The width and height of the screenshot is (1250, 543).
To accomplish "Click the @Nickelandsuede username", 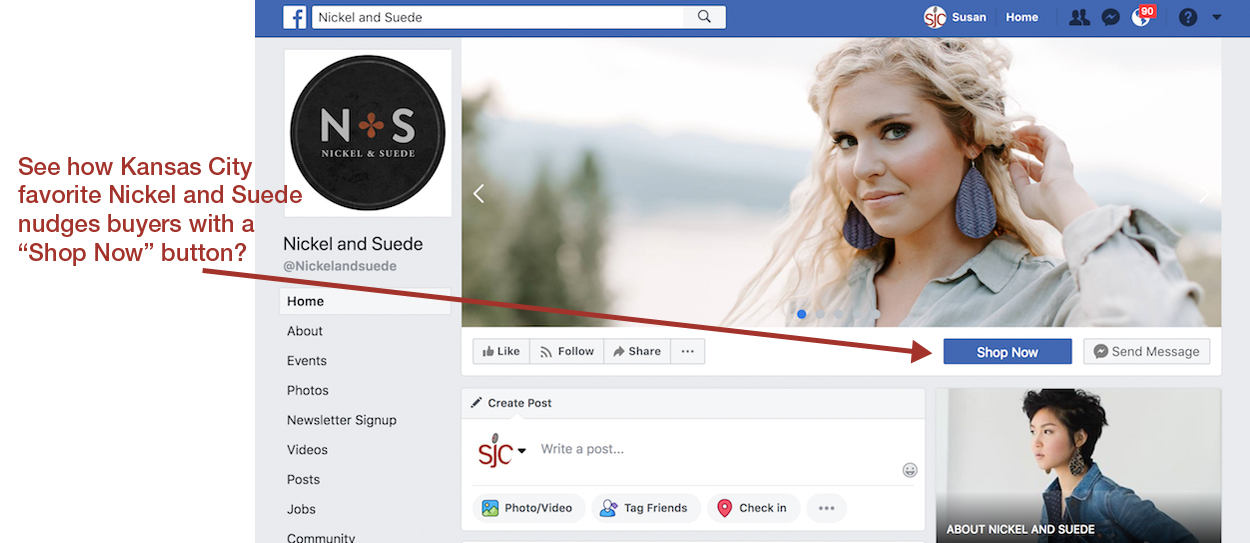I will [340, 267].
